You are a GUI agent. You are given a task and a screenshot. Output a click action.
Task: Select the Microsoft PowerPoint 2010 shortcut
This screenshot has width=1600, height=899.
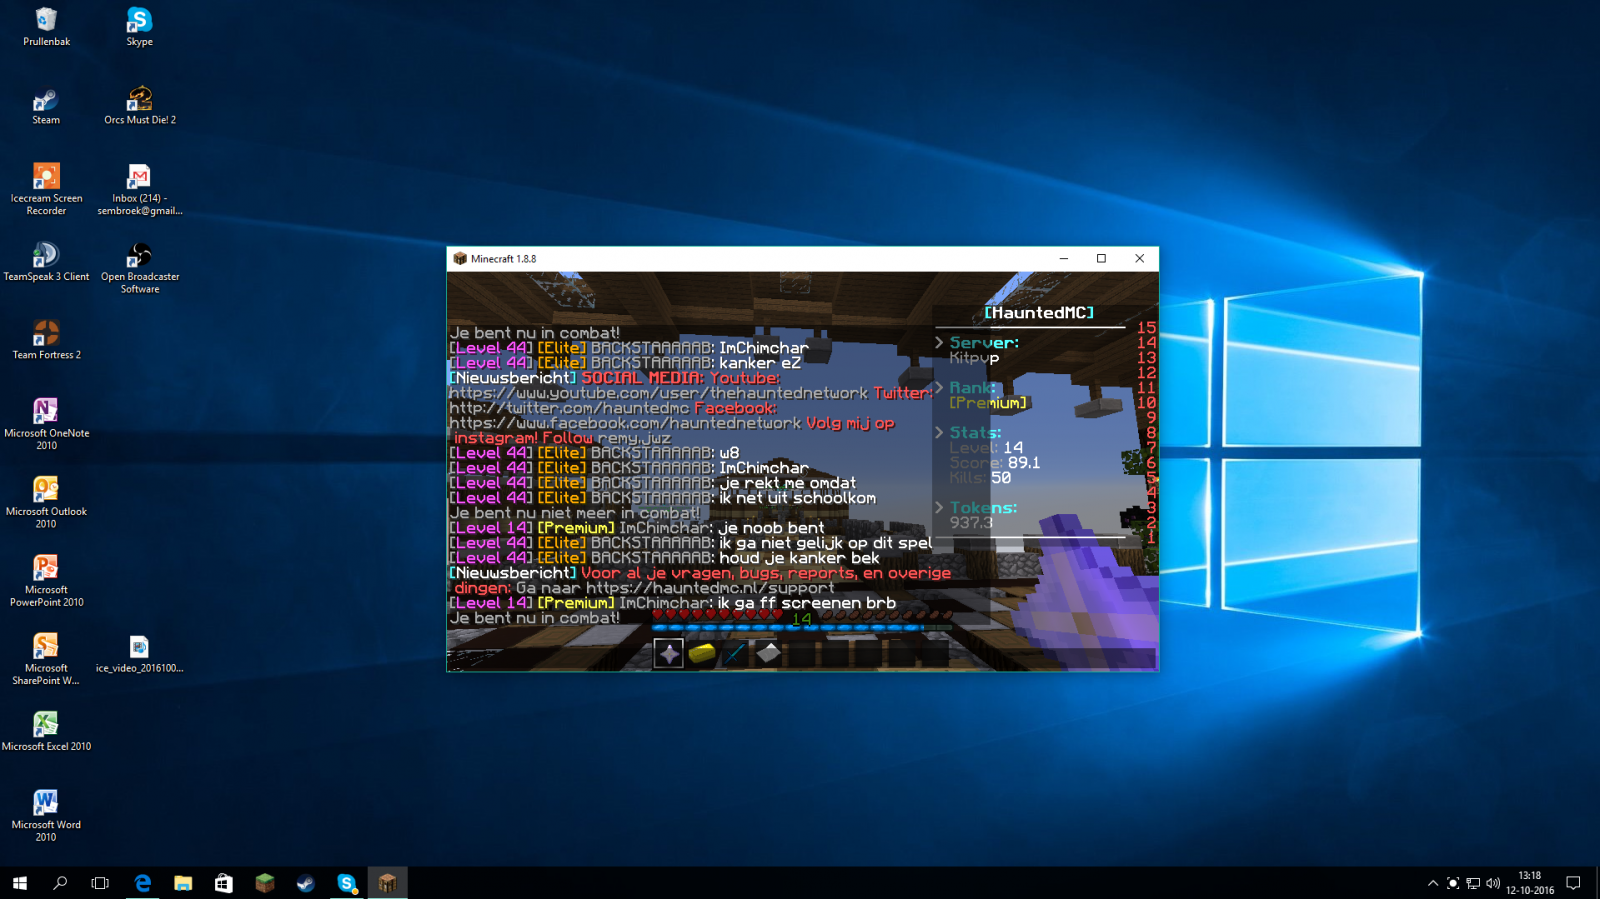(46, 581)
